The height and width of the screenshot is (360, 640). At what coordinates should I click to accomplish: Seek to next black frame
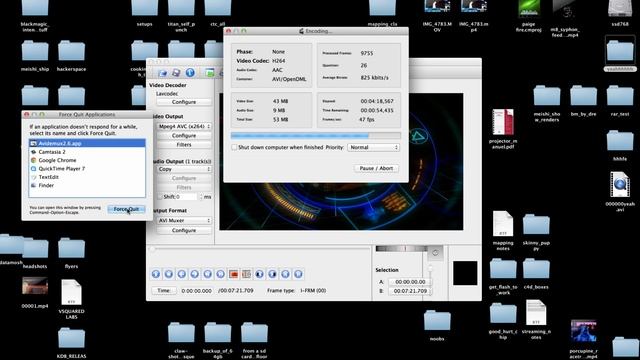(x=272, y=274)
